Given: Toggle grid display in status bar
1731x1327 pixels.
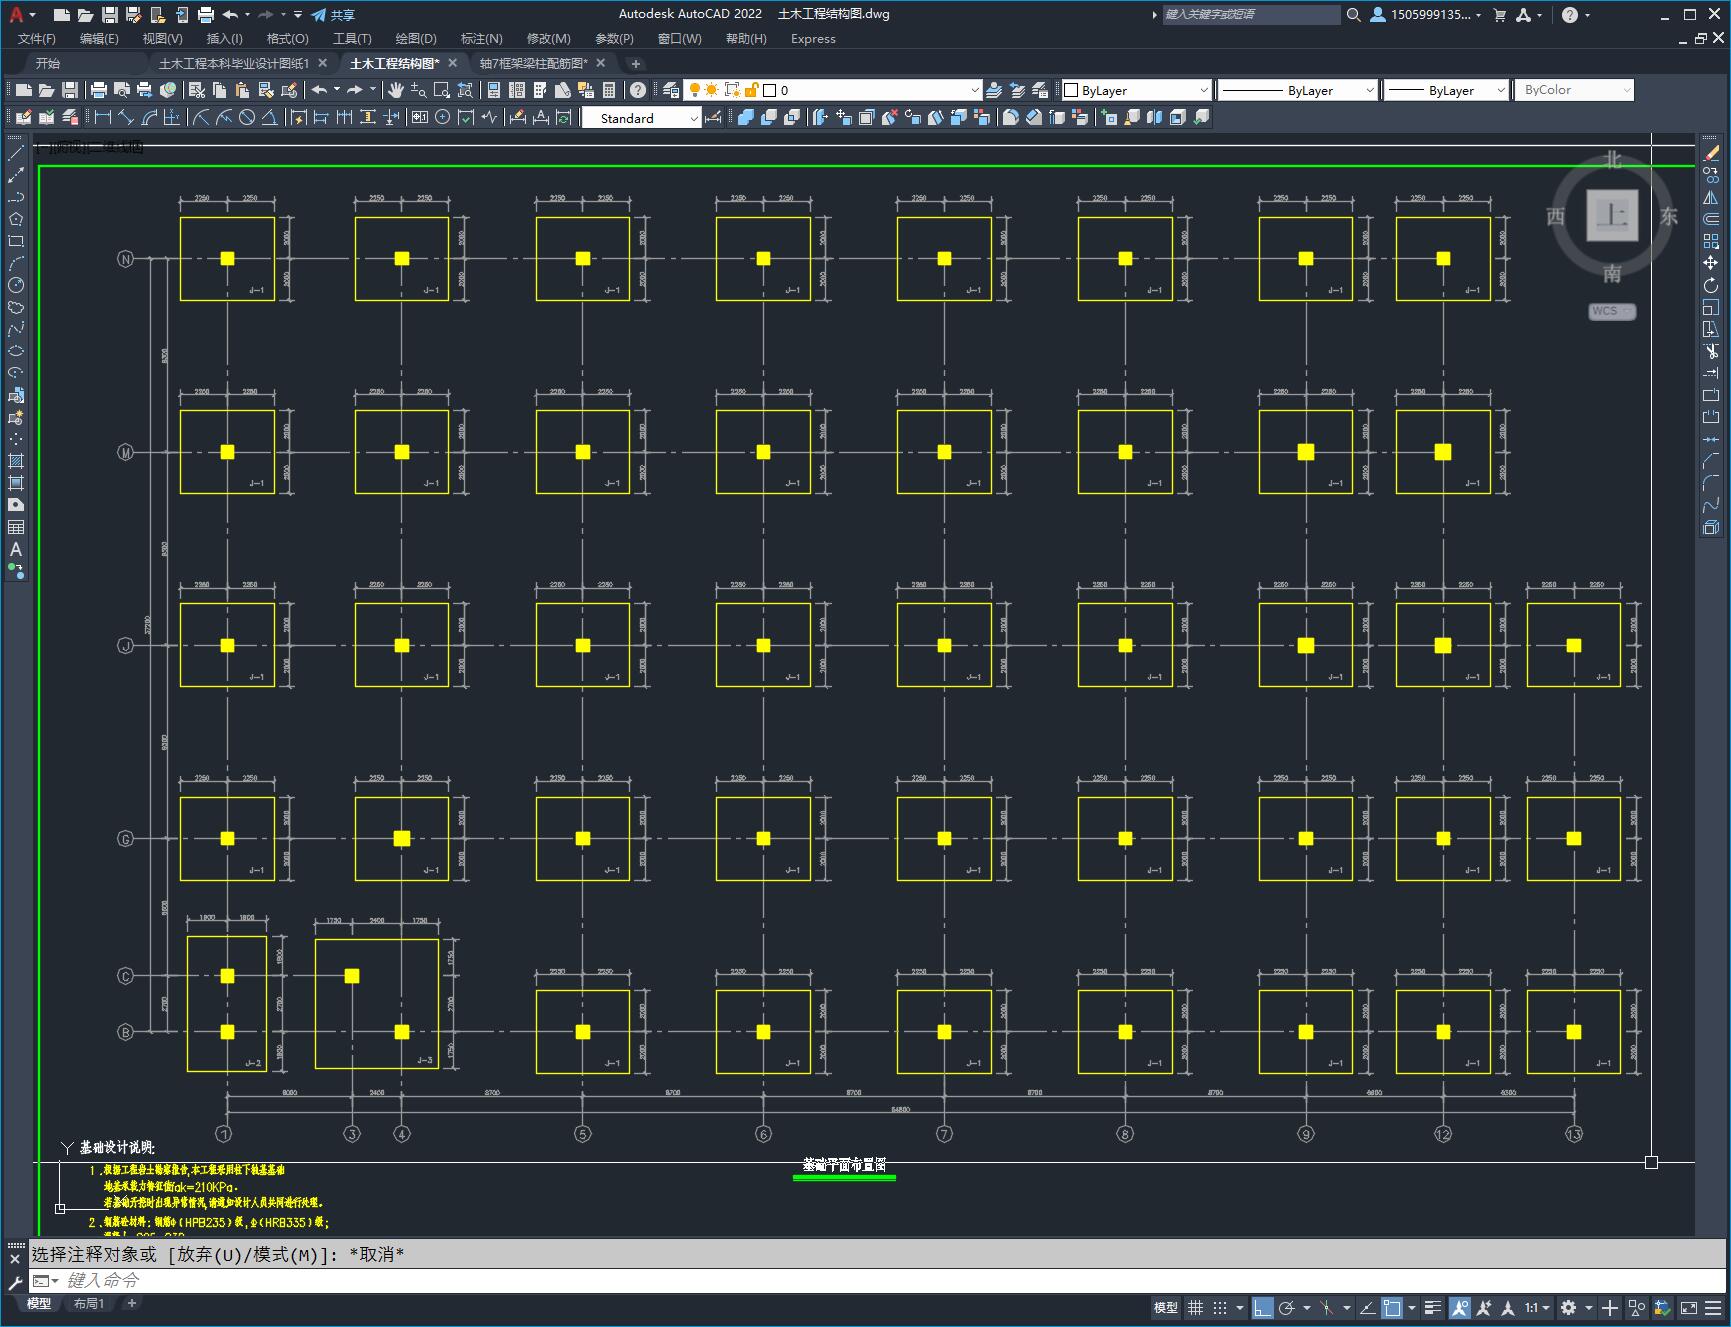Looking at the screenshot, I should pos(1196,1307).
